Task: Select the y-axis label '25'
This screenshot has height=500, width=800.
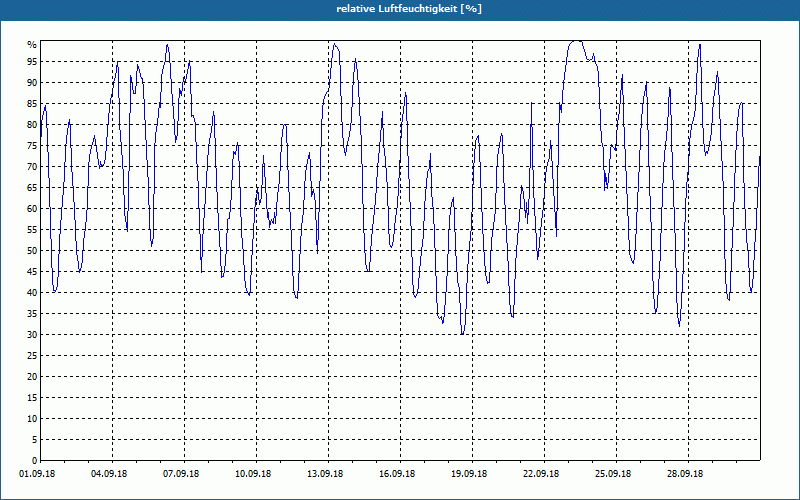Action: (32, 356)
